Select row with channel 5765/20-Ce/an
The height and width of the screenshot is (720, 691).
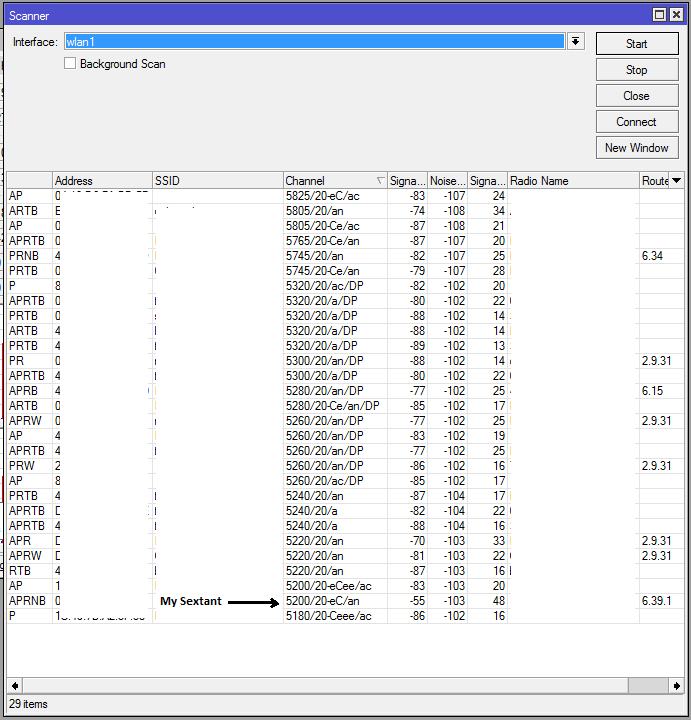tap(345, 241)
